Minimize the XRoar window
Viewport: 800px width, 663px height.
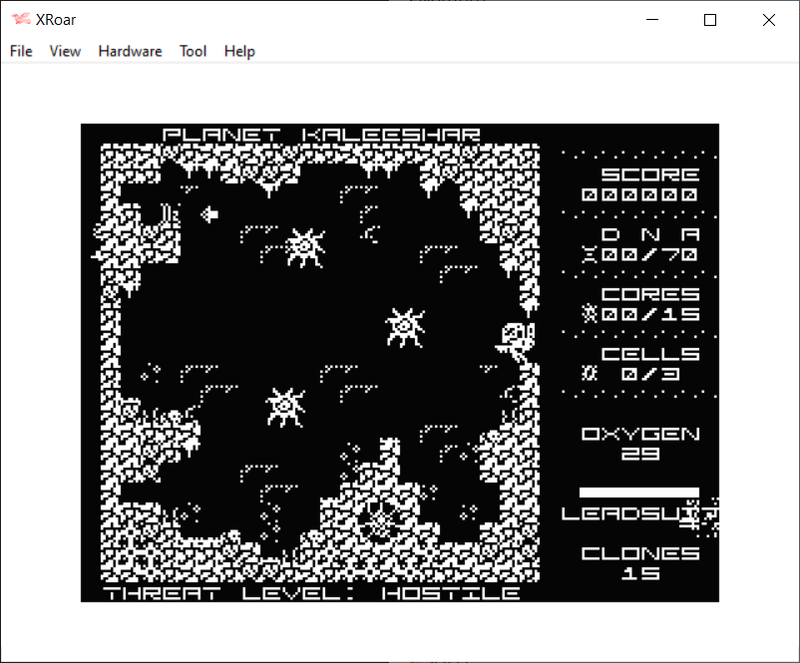[652, 20]
